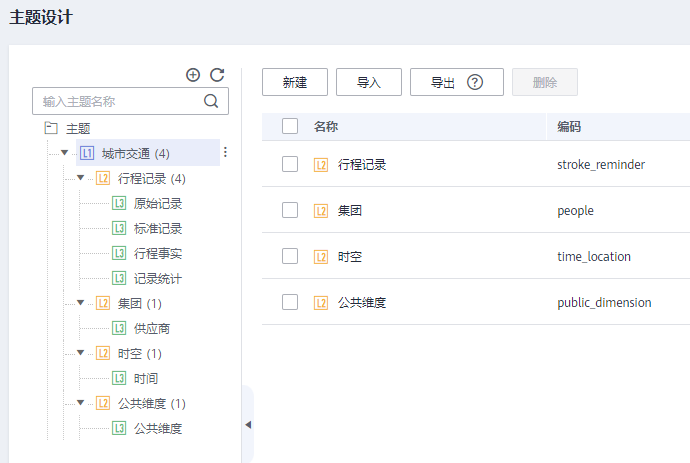This screenshot has height=463, width=690.
Task: Collapse the 城市交通 tree node
Action: [x=64, y=153]
